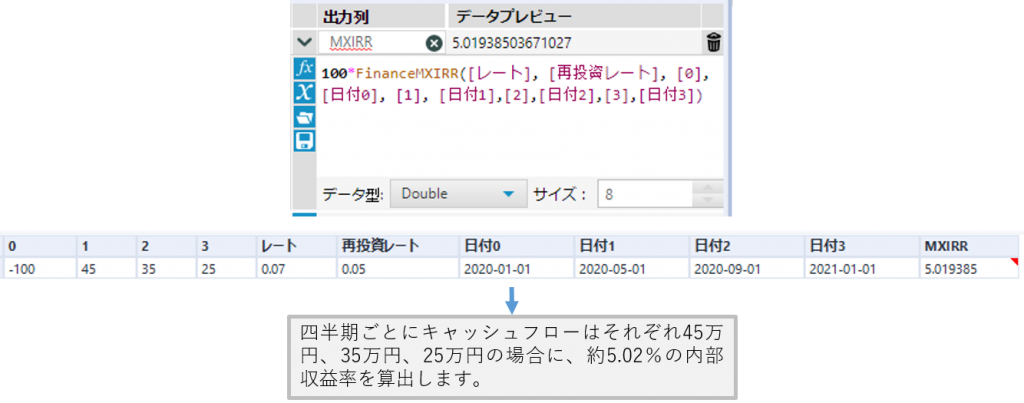Click the サイズ field showing 8
Screen dimensions: 1024x403
[645, 193]
